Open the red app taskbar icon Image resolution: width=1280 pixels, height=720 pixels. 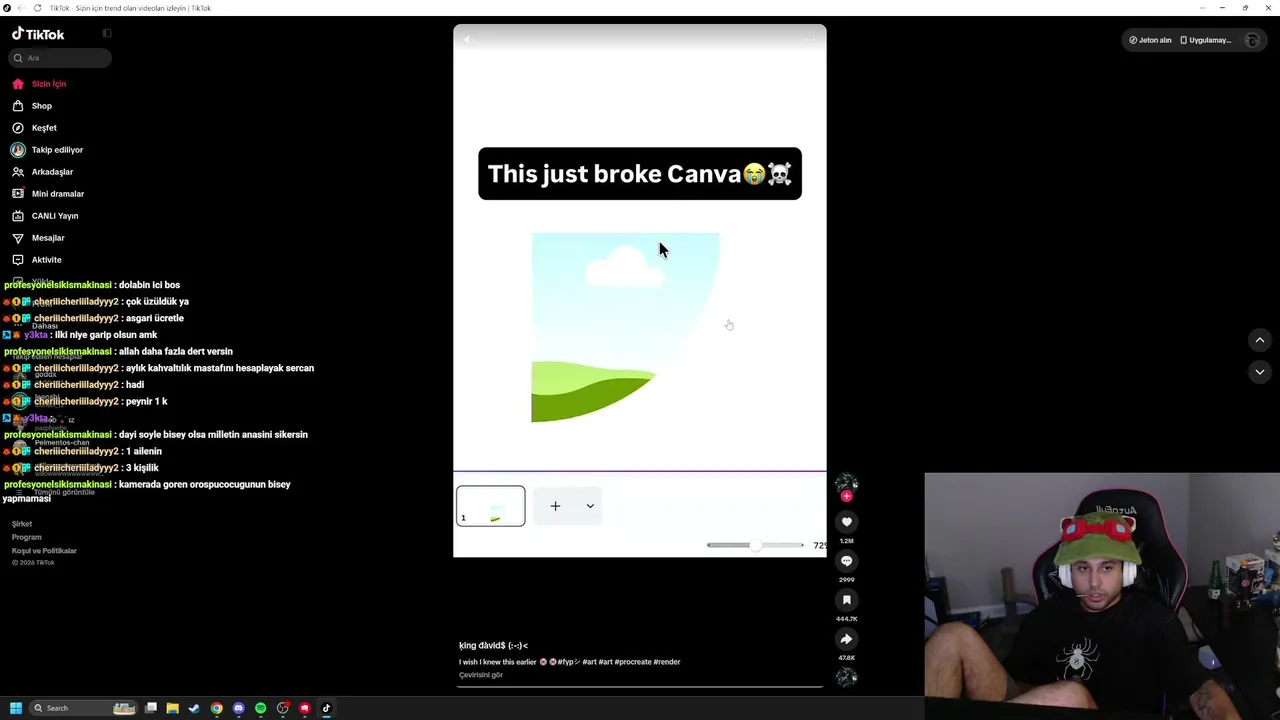(x=305, y=708)
